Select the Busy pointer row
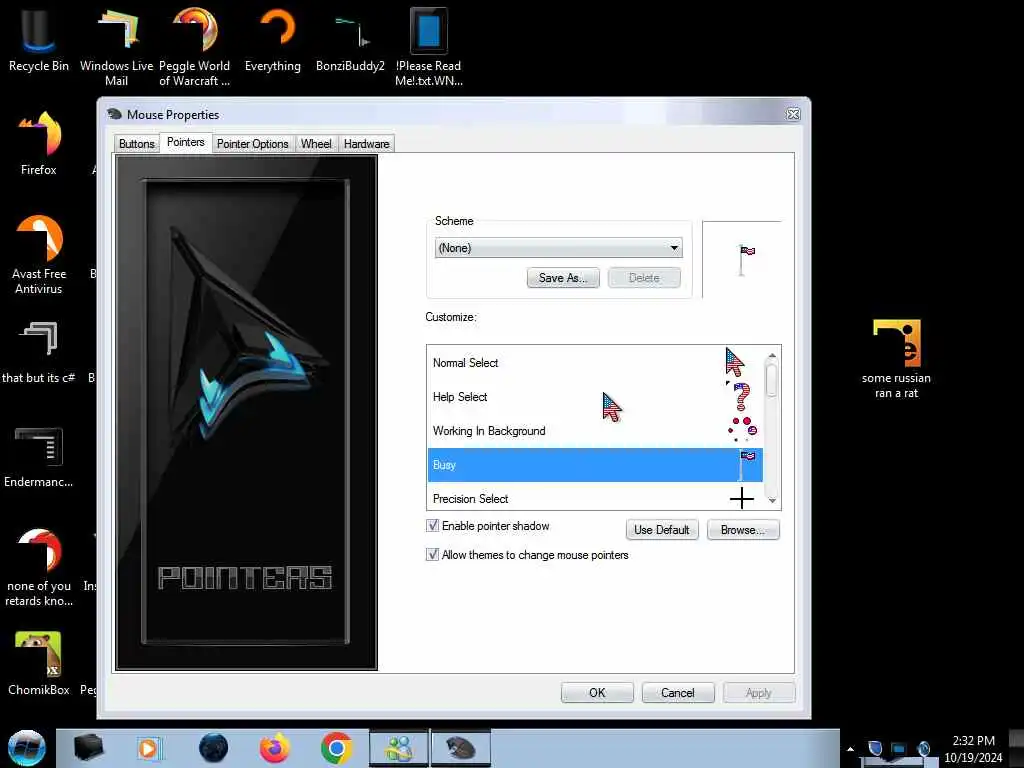Viewport: 1024px width, 768px height. [595, 464]
